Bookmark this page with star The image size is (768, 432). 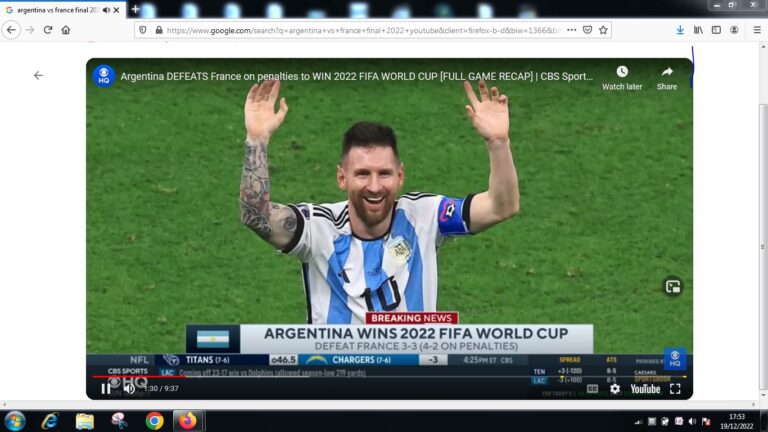(x=603, y=30)
